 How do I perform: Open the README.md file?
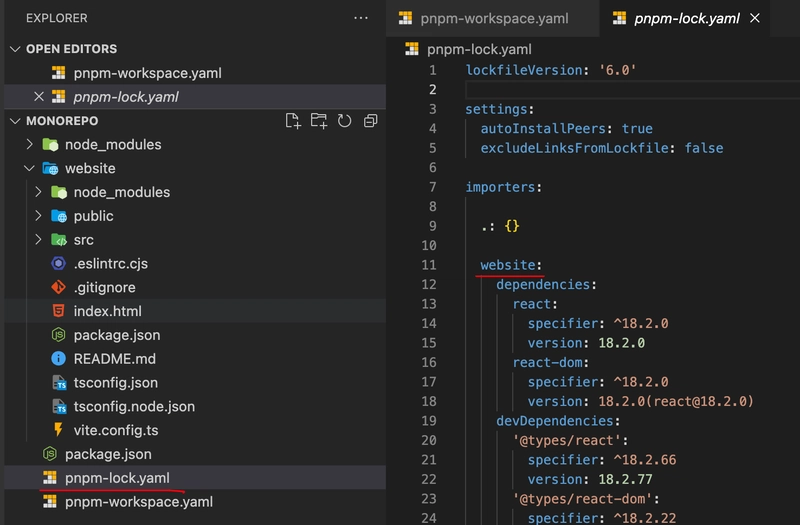click(195, 359)
